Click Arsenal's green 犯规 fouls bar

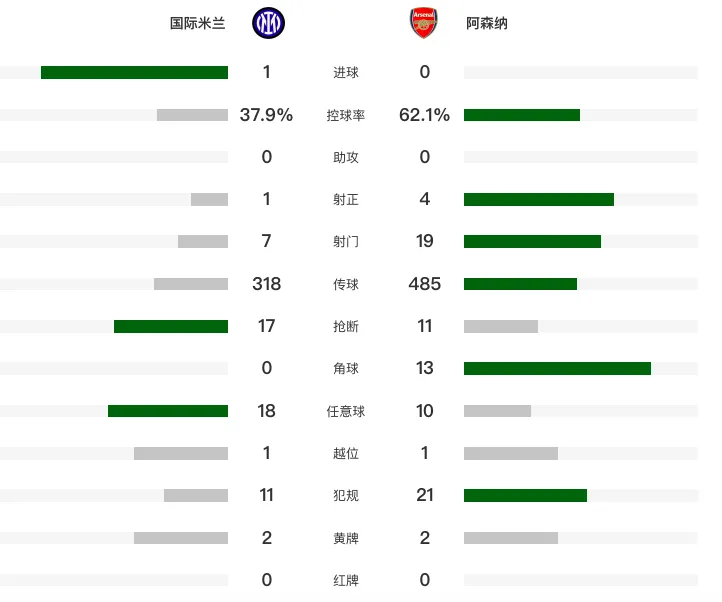(x=525, y=496)
